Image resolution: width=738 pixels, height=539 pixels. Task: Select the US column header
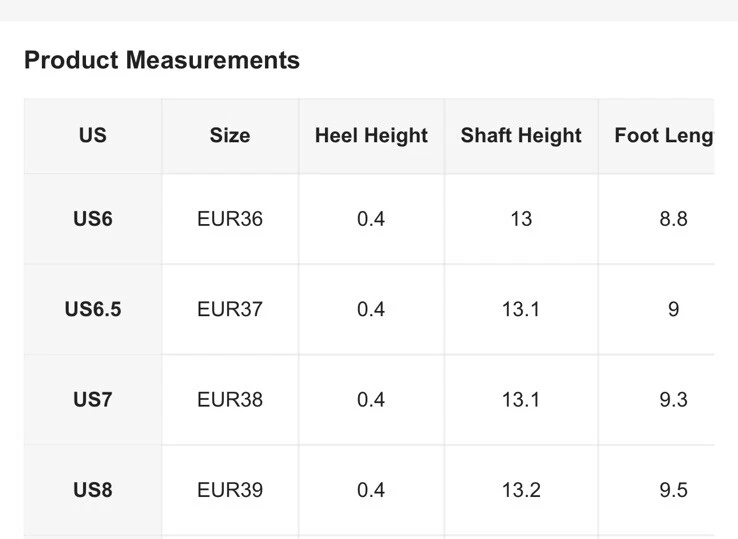93,136
